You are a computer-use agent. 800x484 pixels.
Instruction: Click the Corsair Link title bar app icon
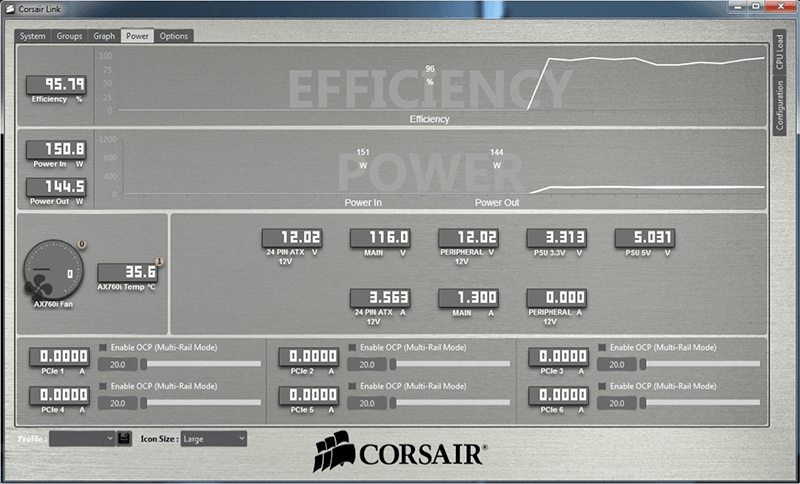[x=10, y=9]
